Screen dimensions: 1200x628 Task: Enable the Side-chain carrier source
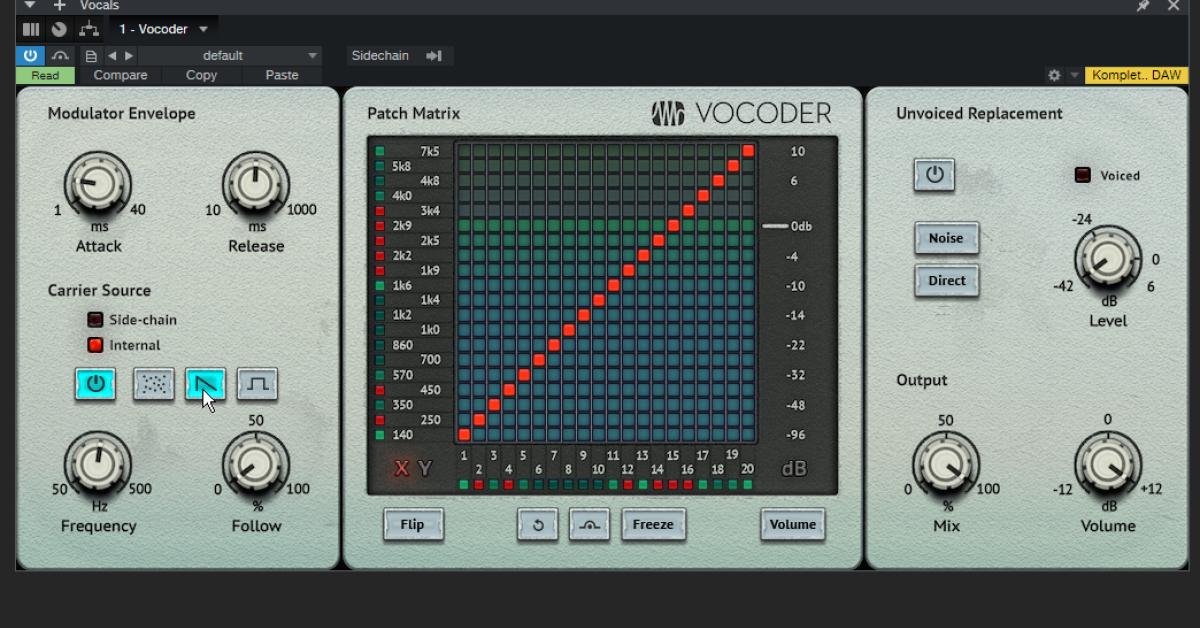[x=95, y=318]
